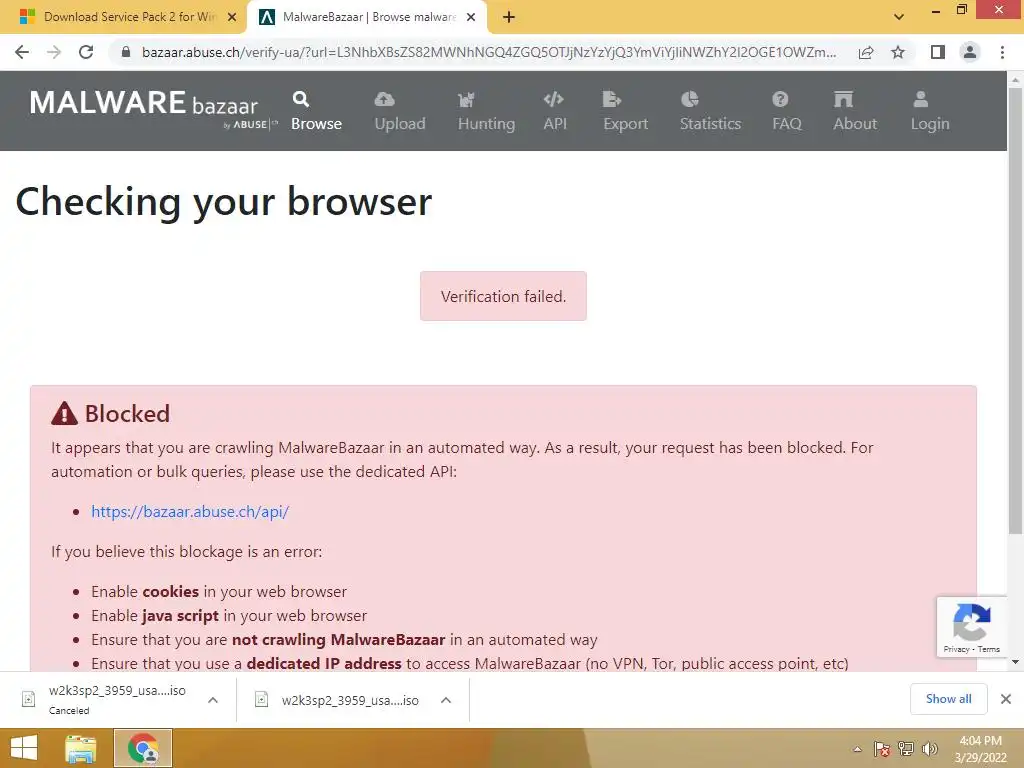Screen dimensions: 1024x768
Task: Click the padlock site info icon
Action: click(x=126, y=52)
